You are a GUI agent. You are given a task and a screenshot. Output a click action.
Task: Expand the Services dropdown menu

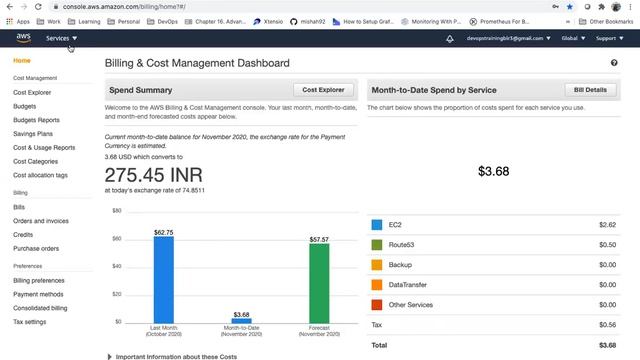(x=61, y=38)
